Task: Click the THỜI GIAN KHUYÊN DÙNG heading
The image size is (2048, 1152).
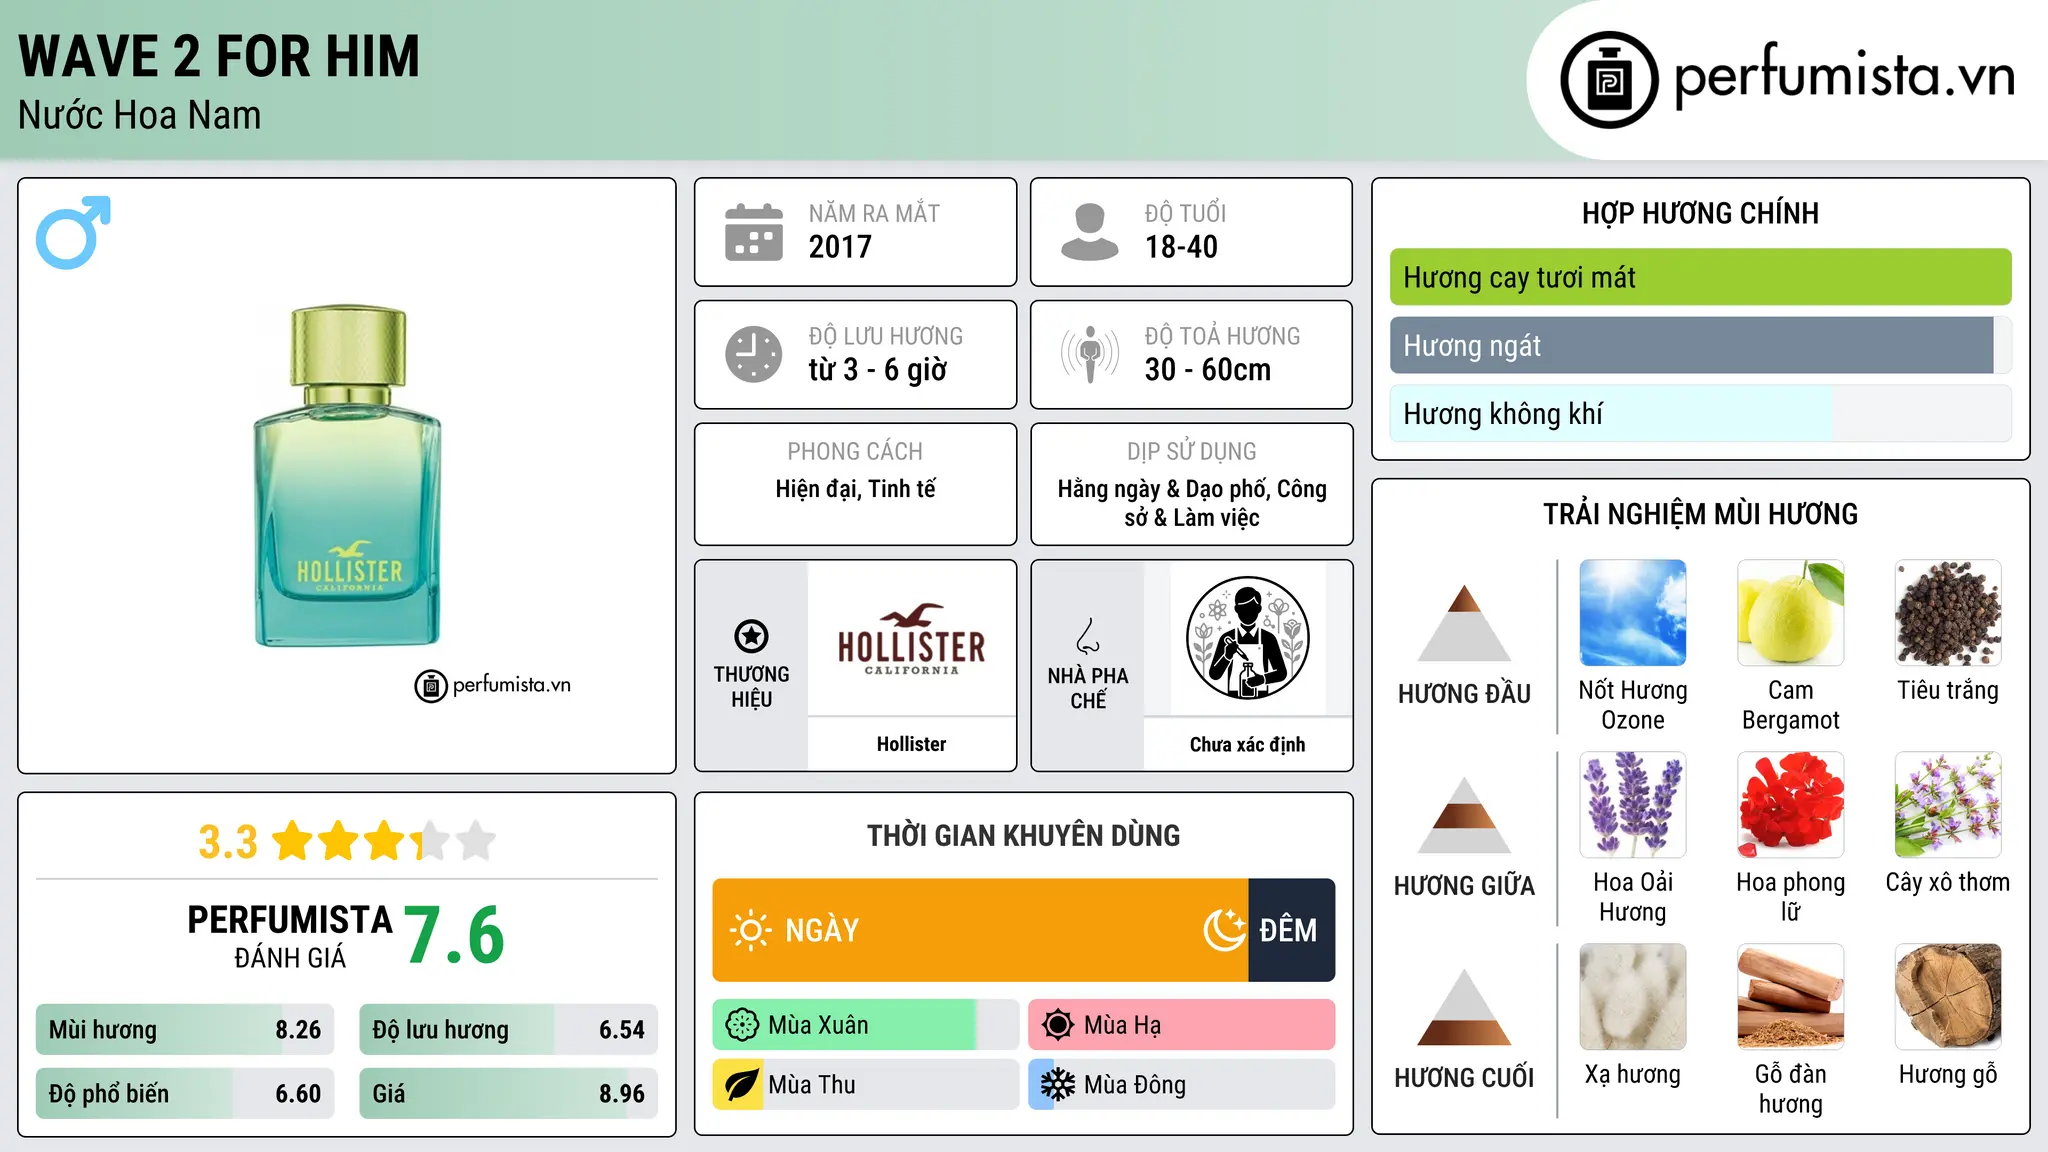Action: (1023, 835)
